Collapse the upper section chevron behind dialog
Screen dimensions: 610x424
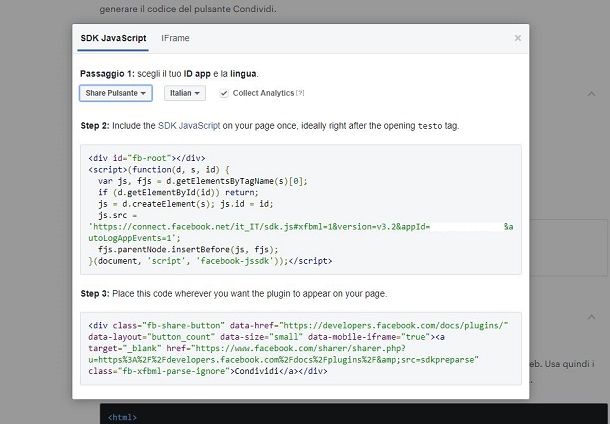tap(591, 94)
